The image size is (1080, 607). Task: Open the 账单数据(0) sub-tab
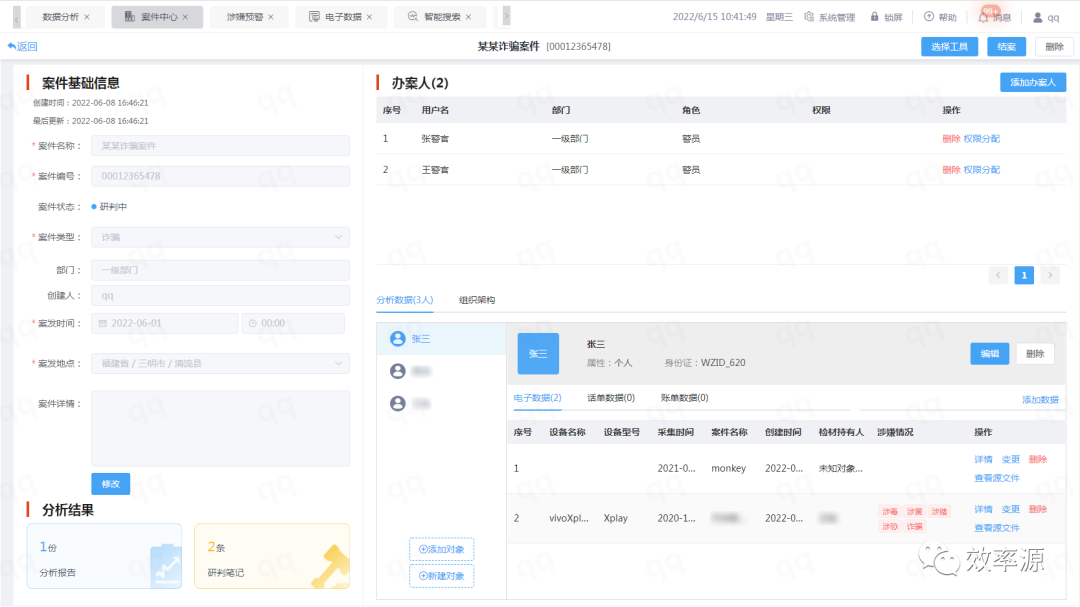(x=684, y=398)
